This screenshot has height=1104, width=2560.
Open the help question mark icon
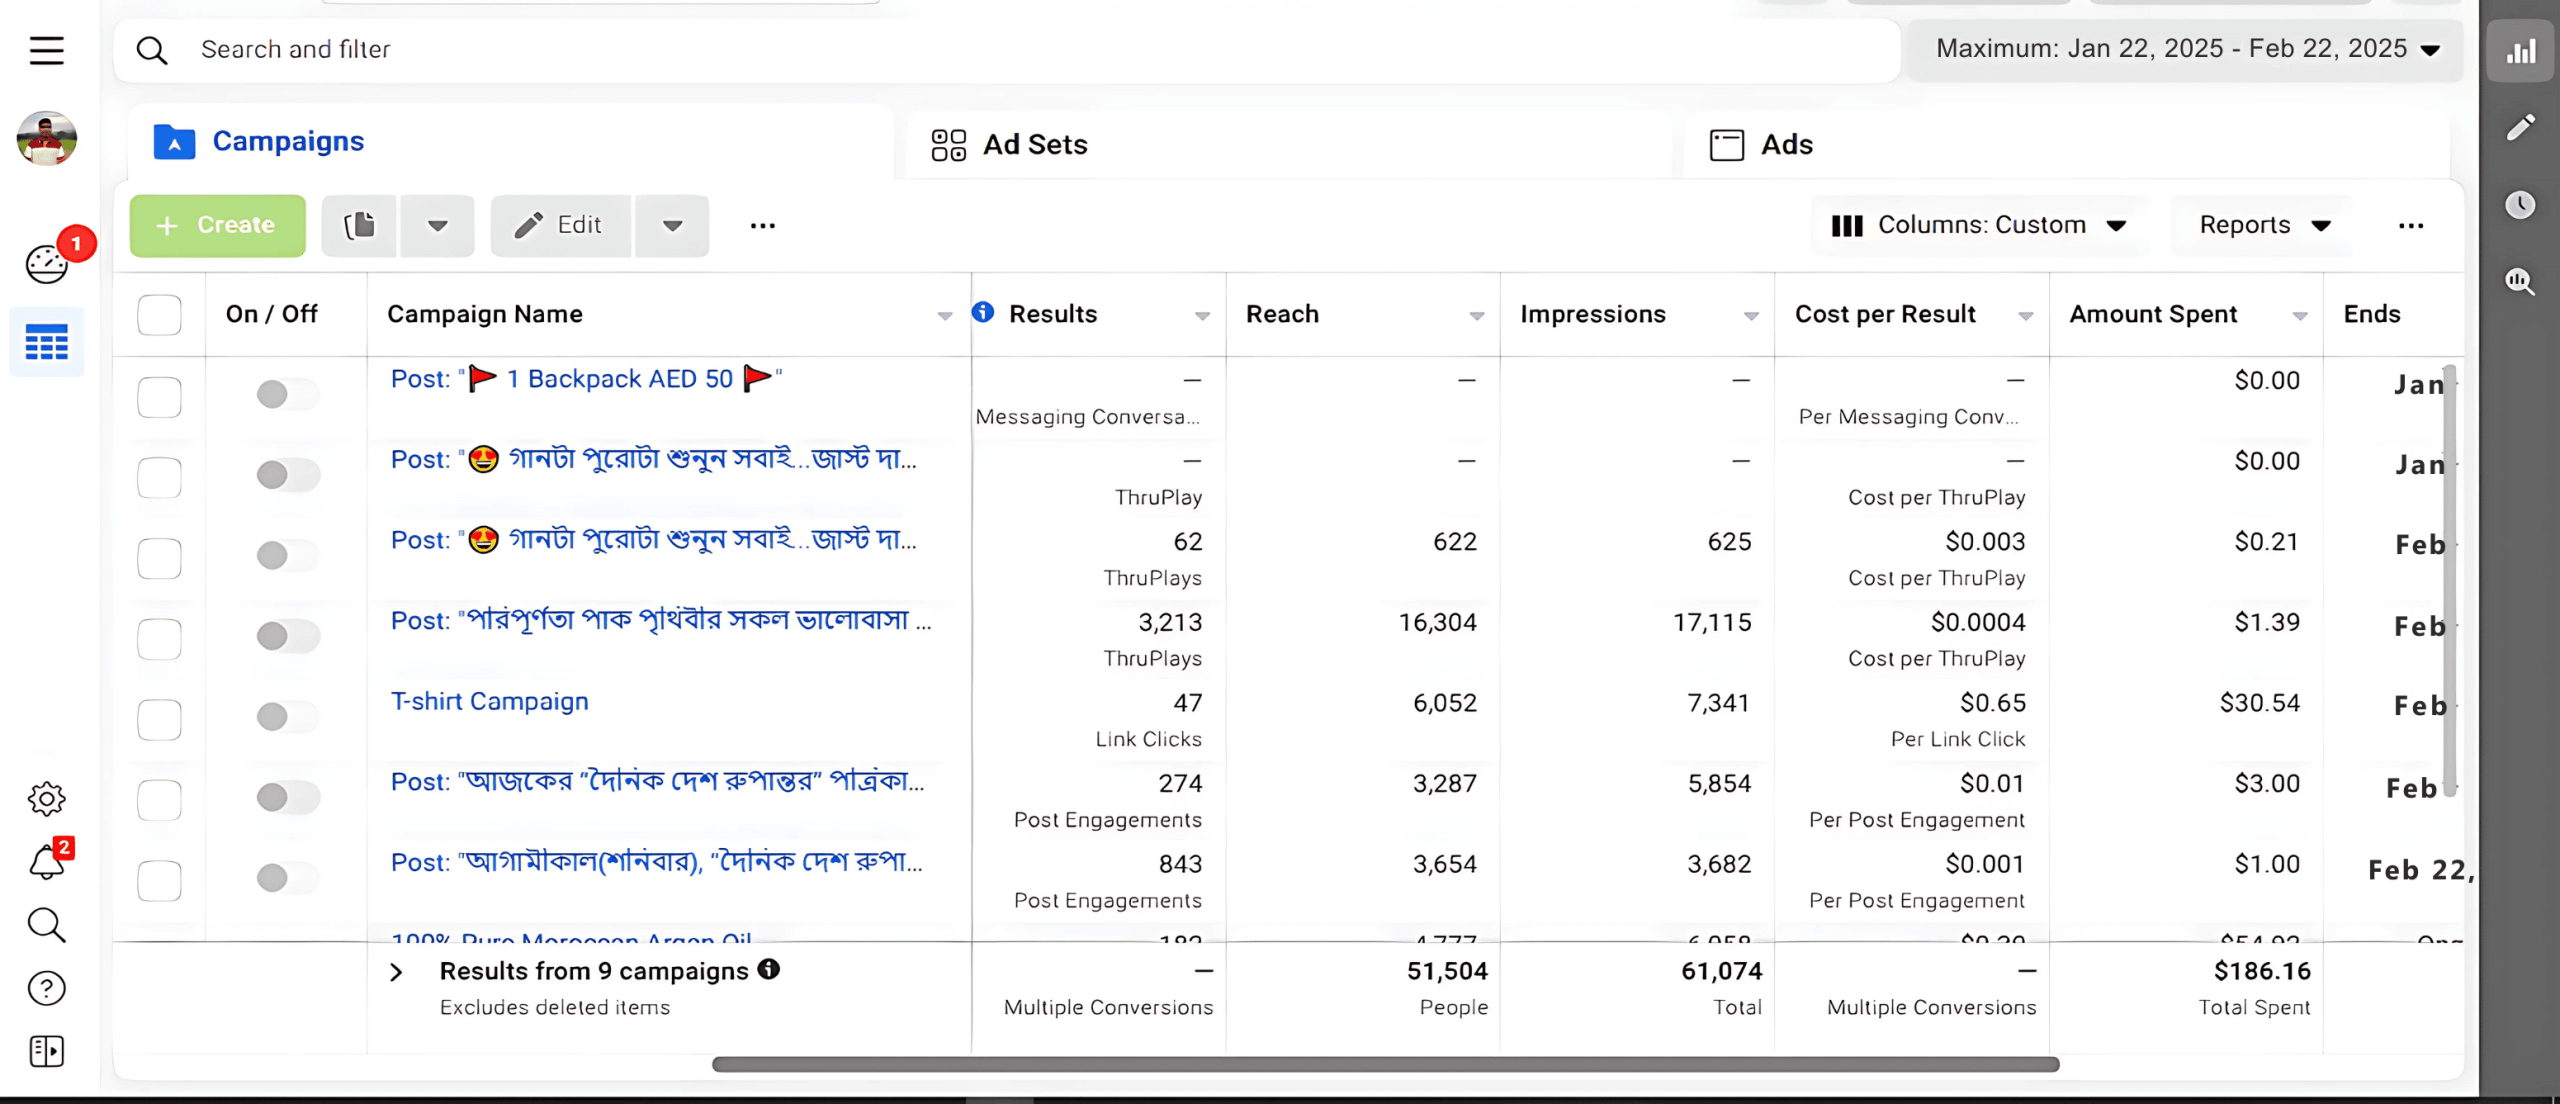coord(46,989)
